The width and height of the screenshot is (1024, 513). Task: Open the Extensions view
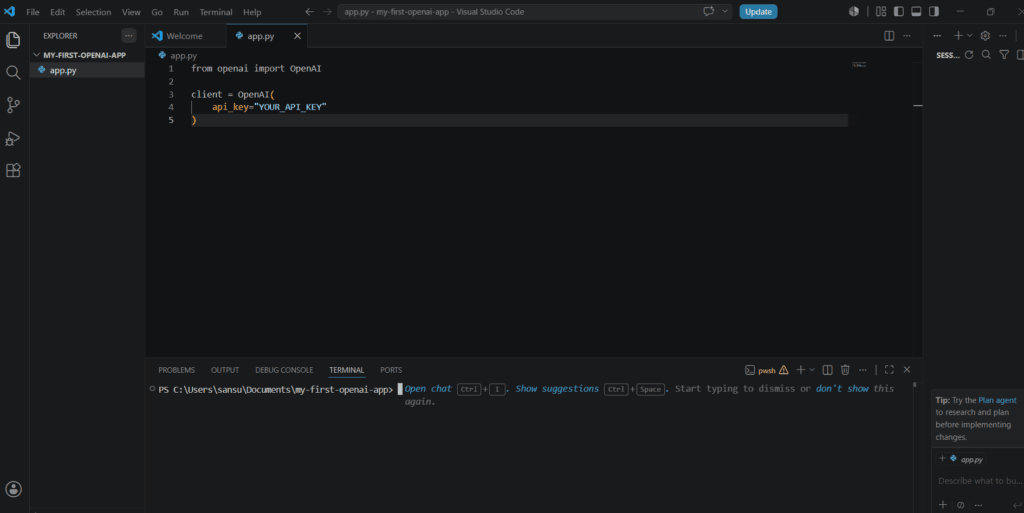tap(13, 170)
